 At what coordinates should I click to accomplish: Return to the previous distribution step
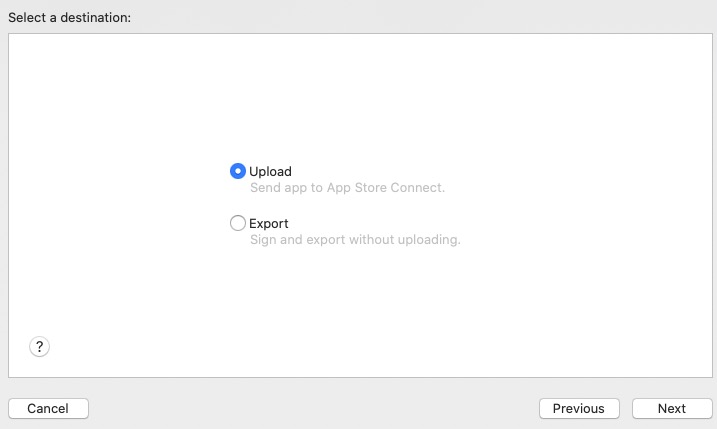pyautogui.click(x=579, y=408)
